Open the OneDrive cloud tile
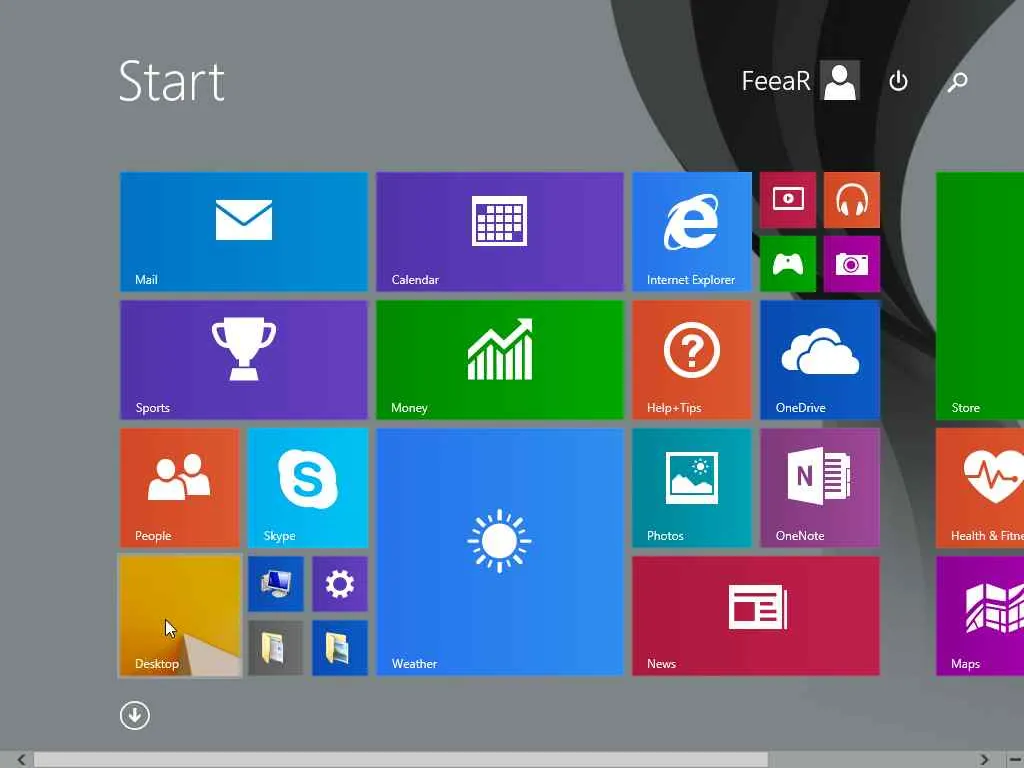The image size is (1024, 768). coord(820,360)
